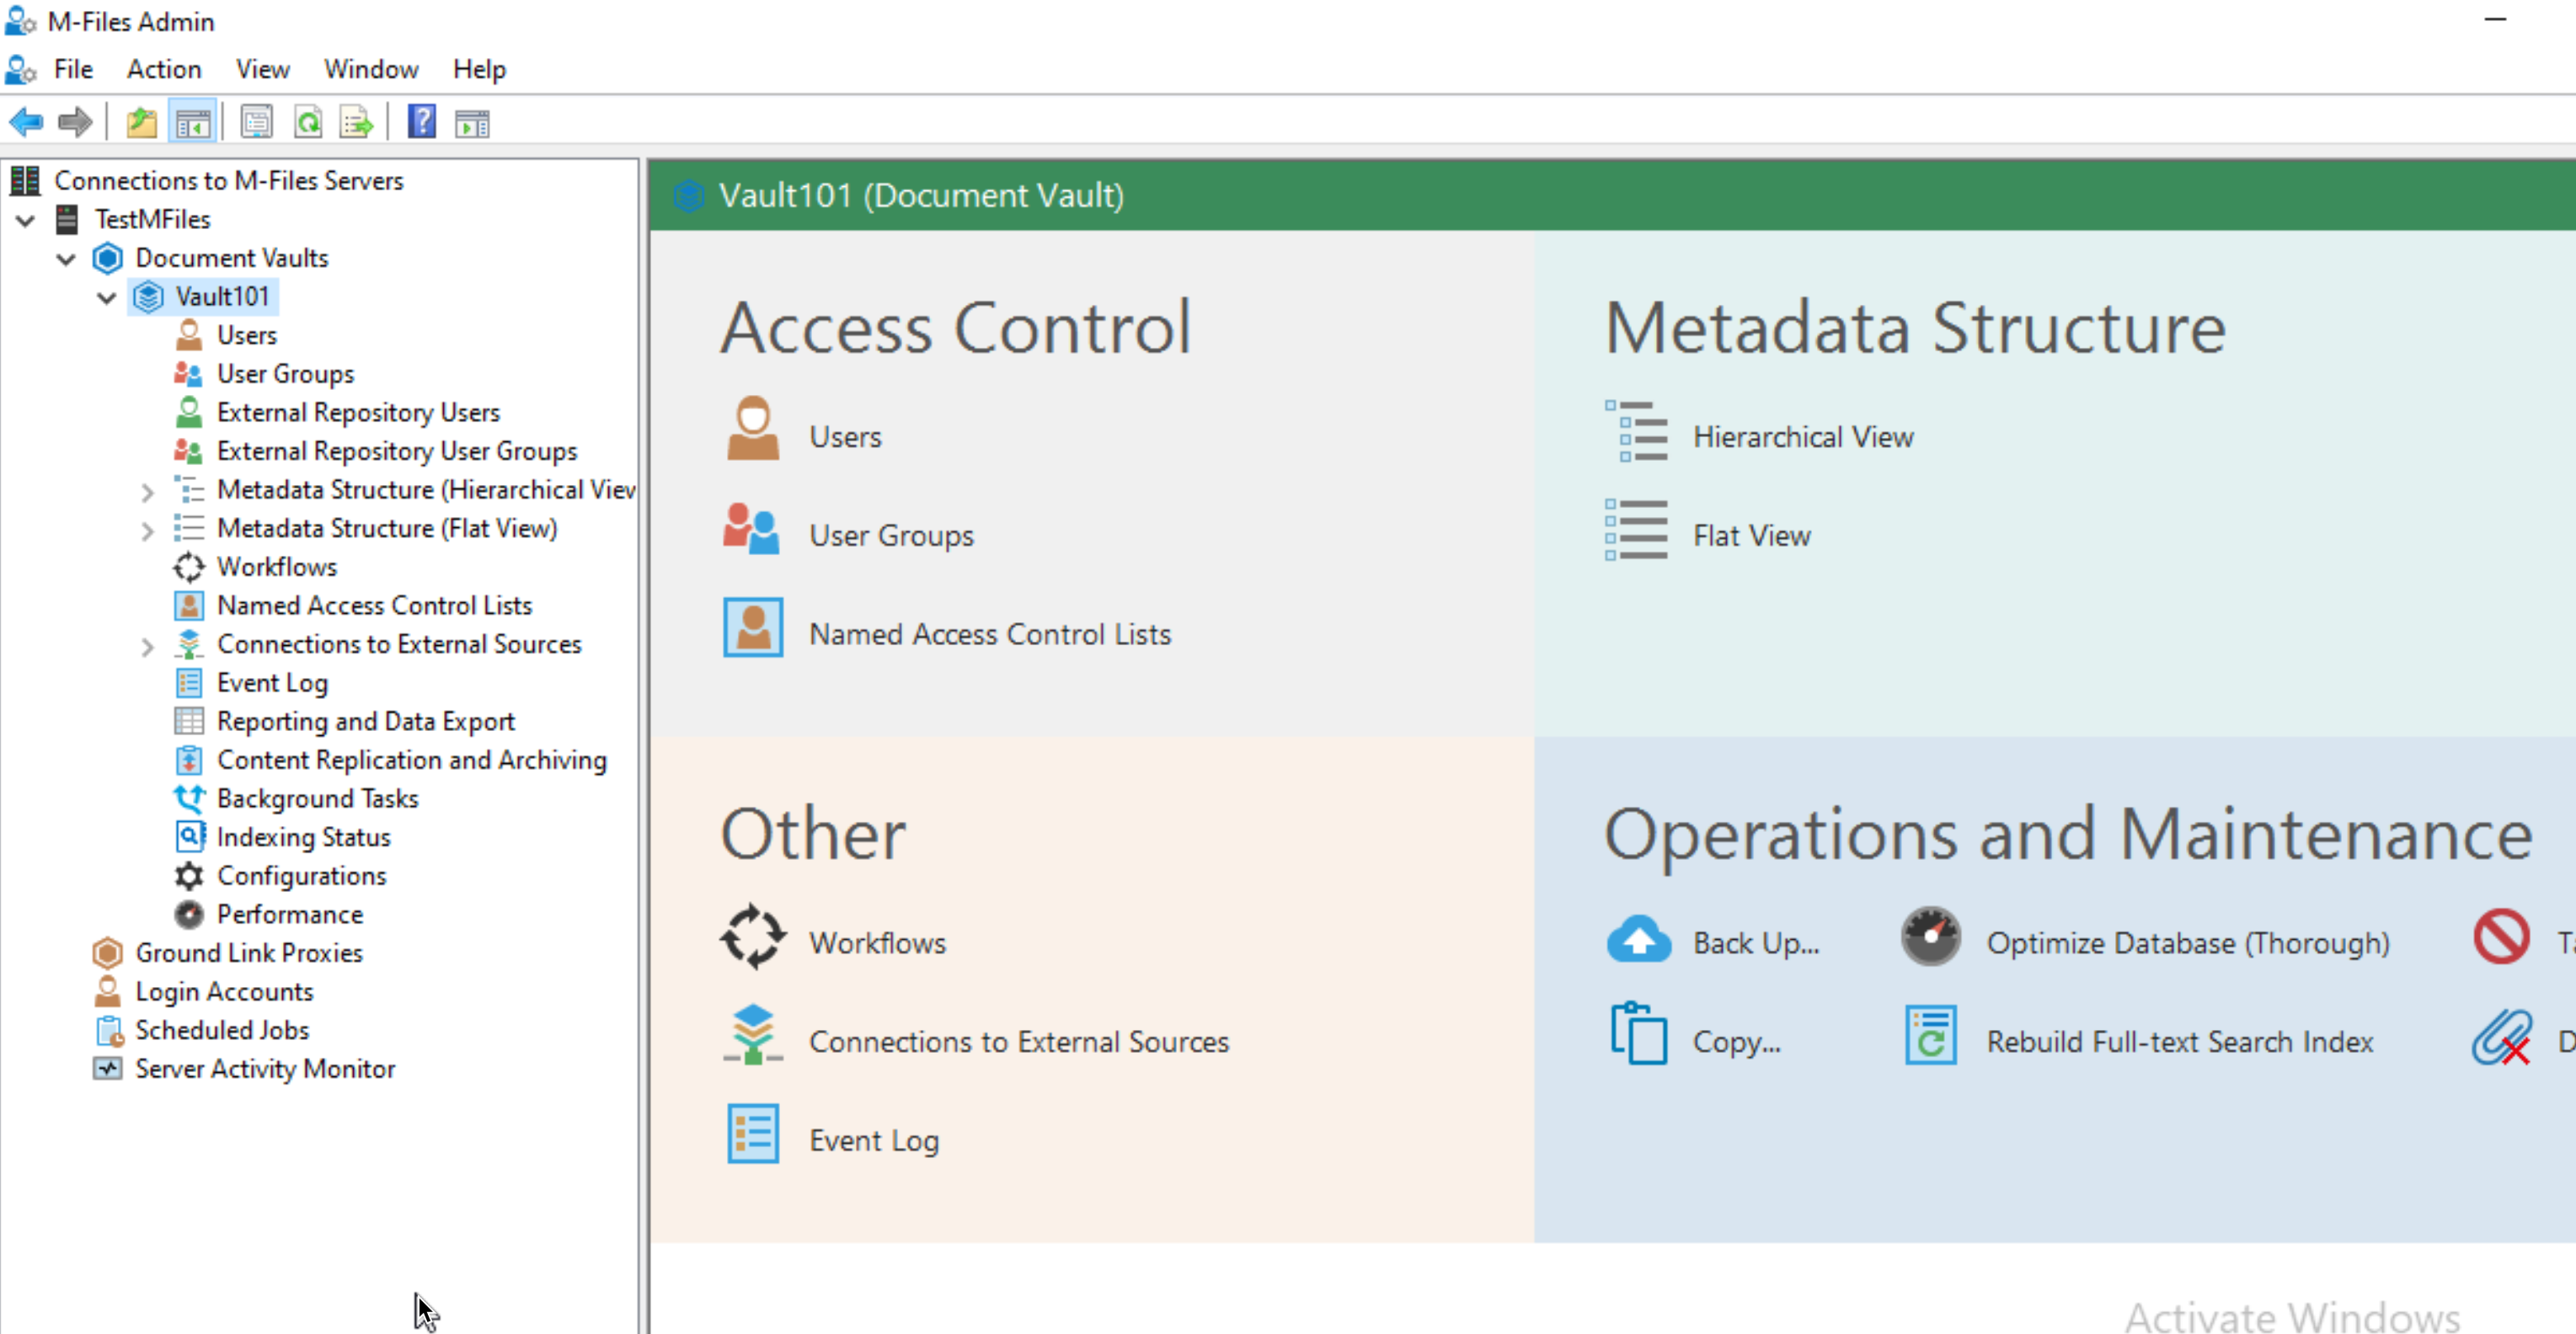Select Reporting and Data Export tree item
The image size is (2576, 1334).
pos(365,722)
